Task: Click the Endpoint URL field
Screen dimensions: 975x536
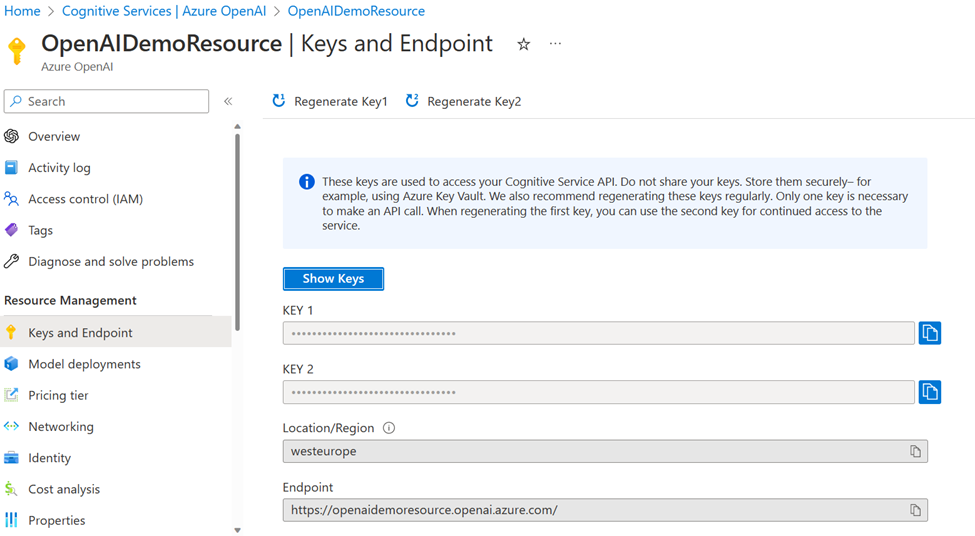Action: point(605,510)
